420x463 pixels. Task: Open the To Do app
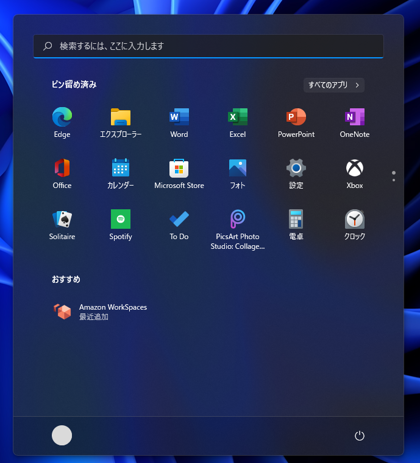coord(179,225)
